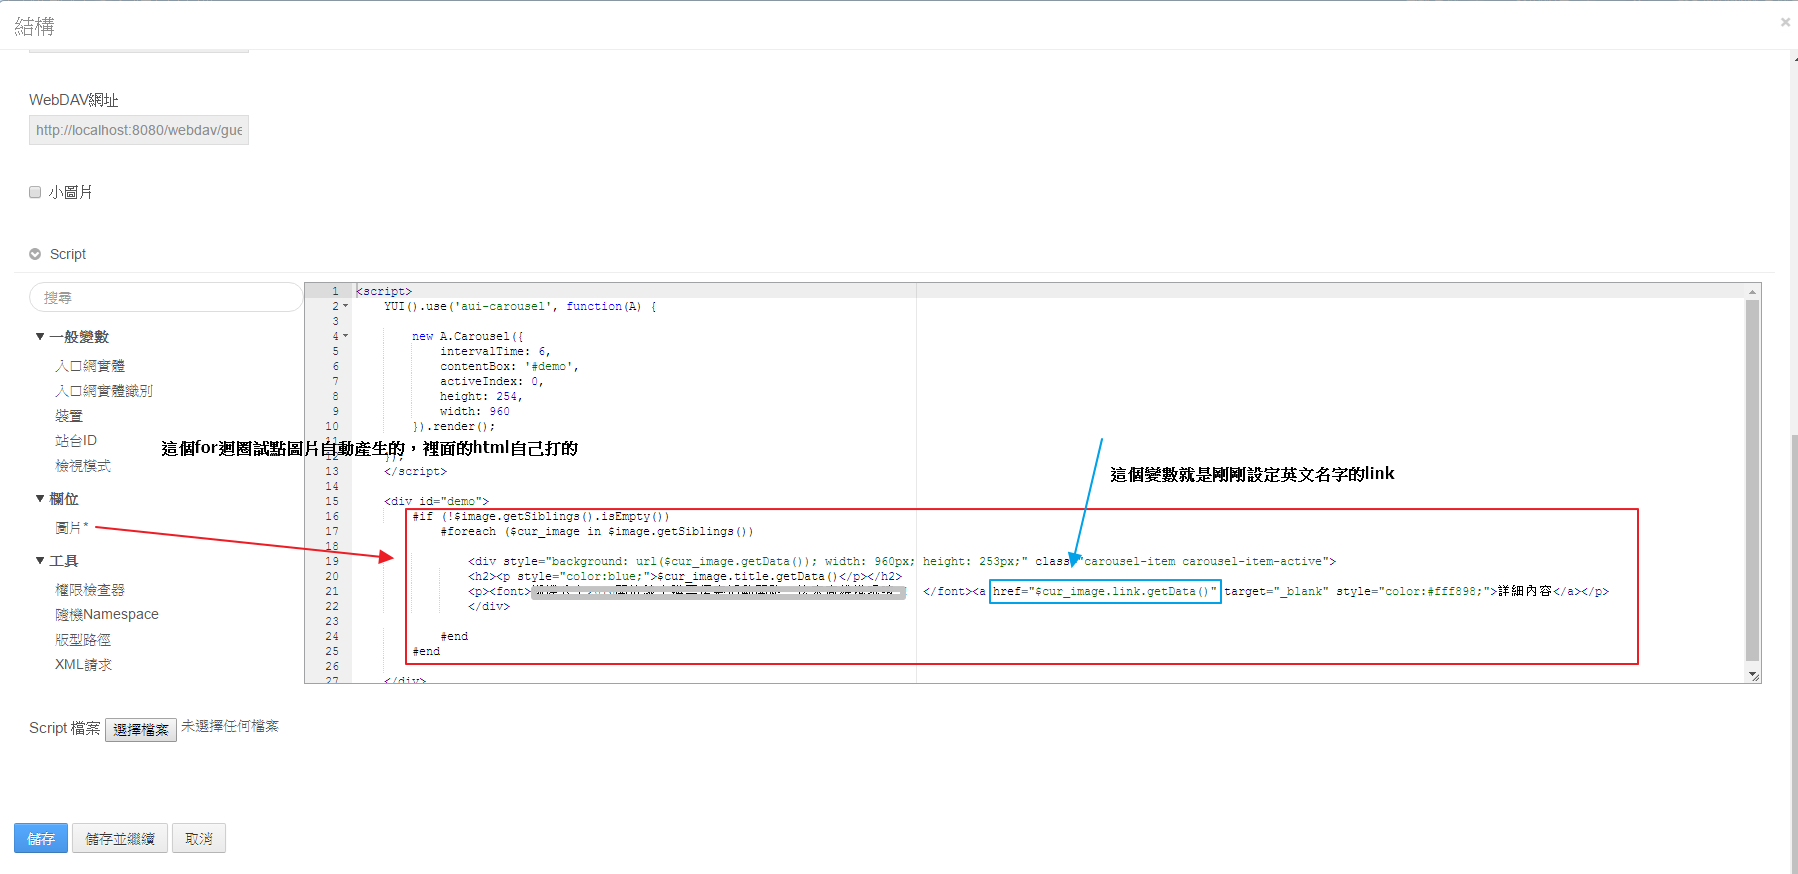This screenshot has height=874, width=1798.
Task: Click the '}).render();' code line
Action: tap(453, 426)
